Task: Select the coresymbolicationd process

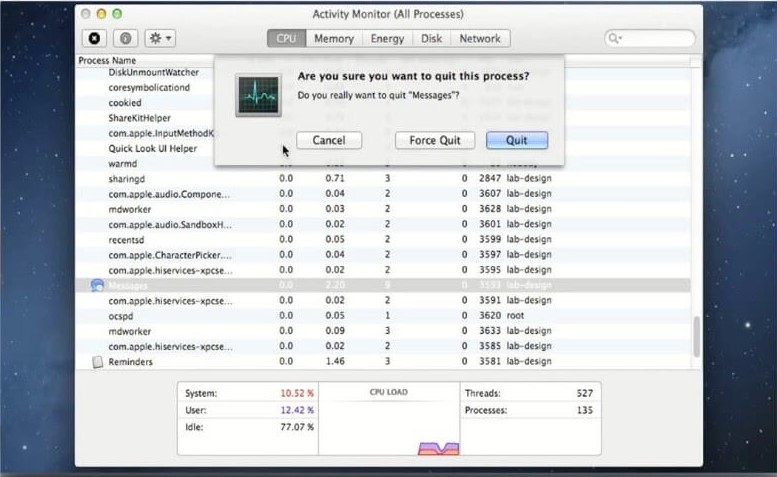Action: click(149, 88)
